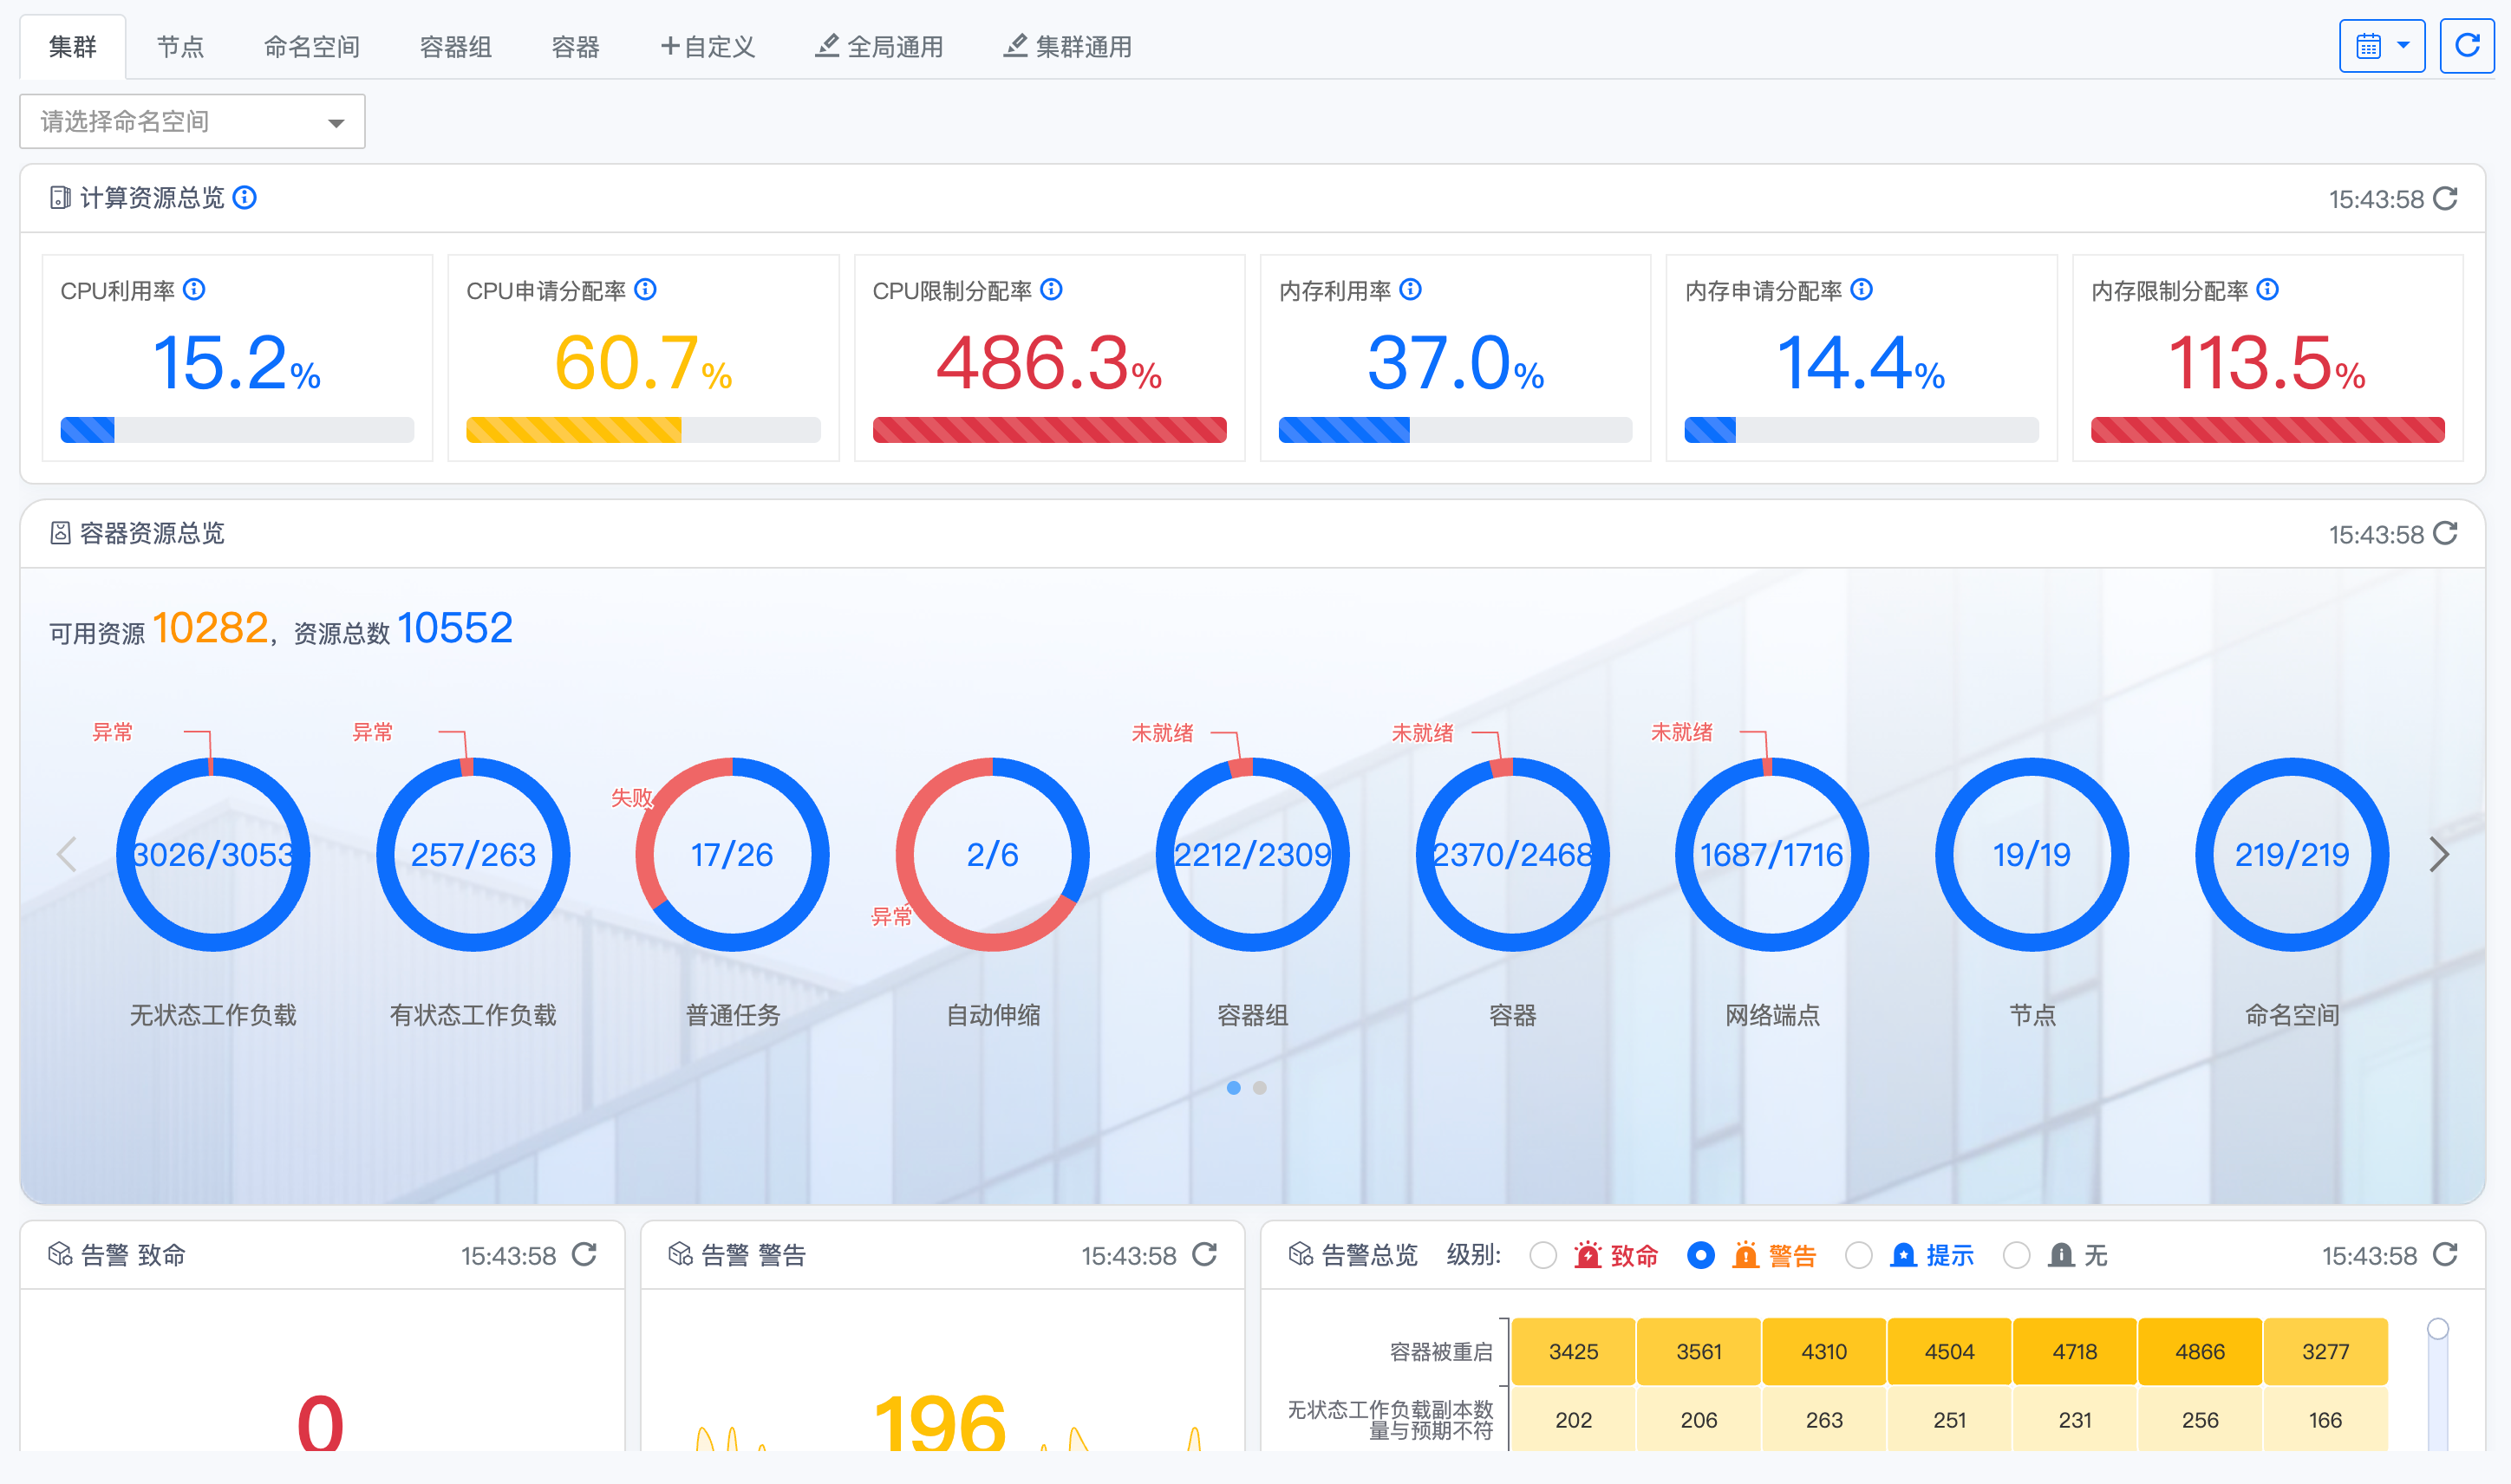Click the second carousel pagination dot
This screenshot has height=1484, width=2511.
coord(1260,1087)
